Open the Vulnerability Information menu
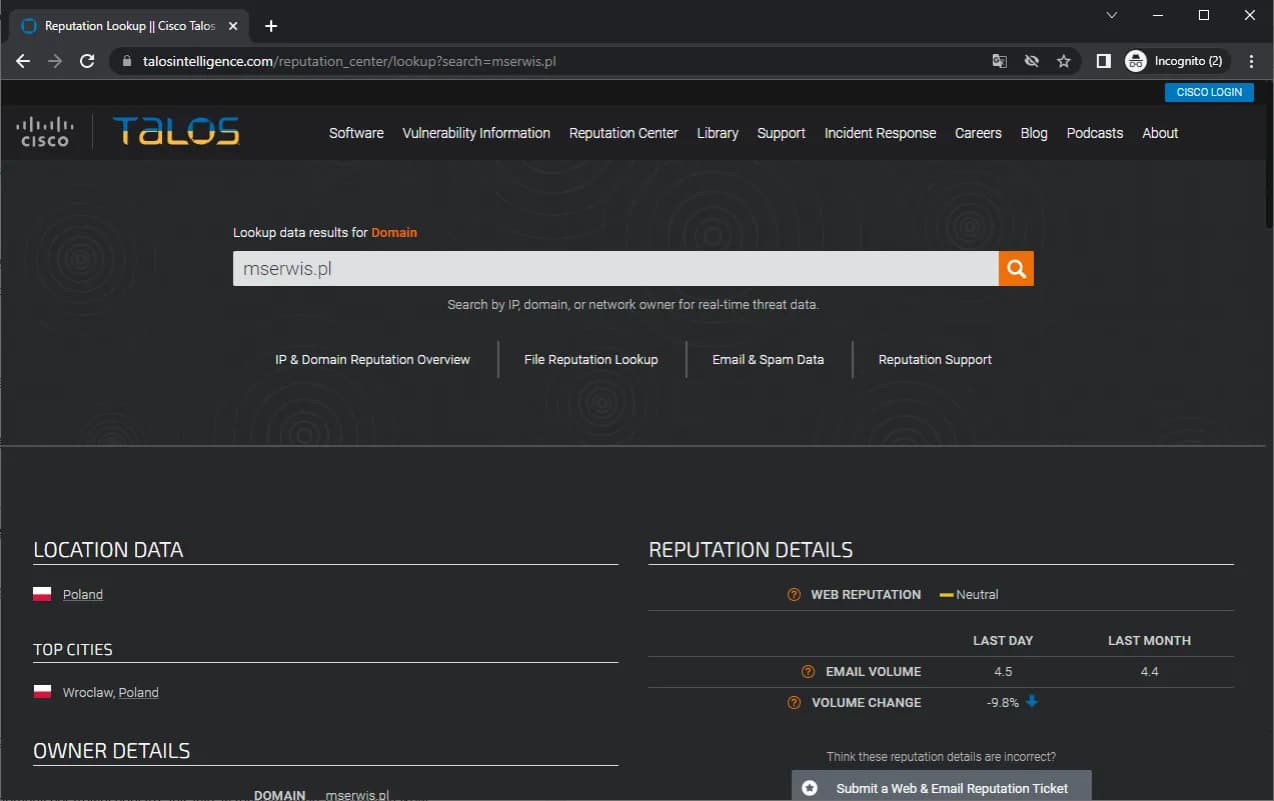The height and width of the screenshot is (801, 1274). tap(476, 133)
